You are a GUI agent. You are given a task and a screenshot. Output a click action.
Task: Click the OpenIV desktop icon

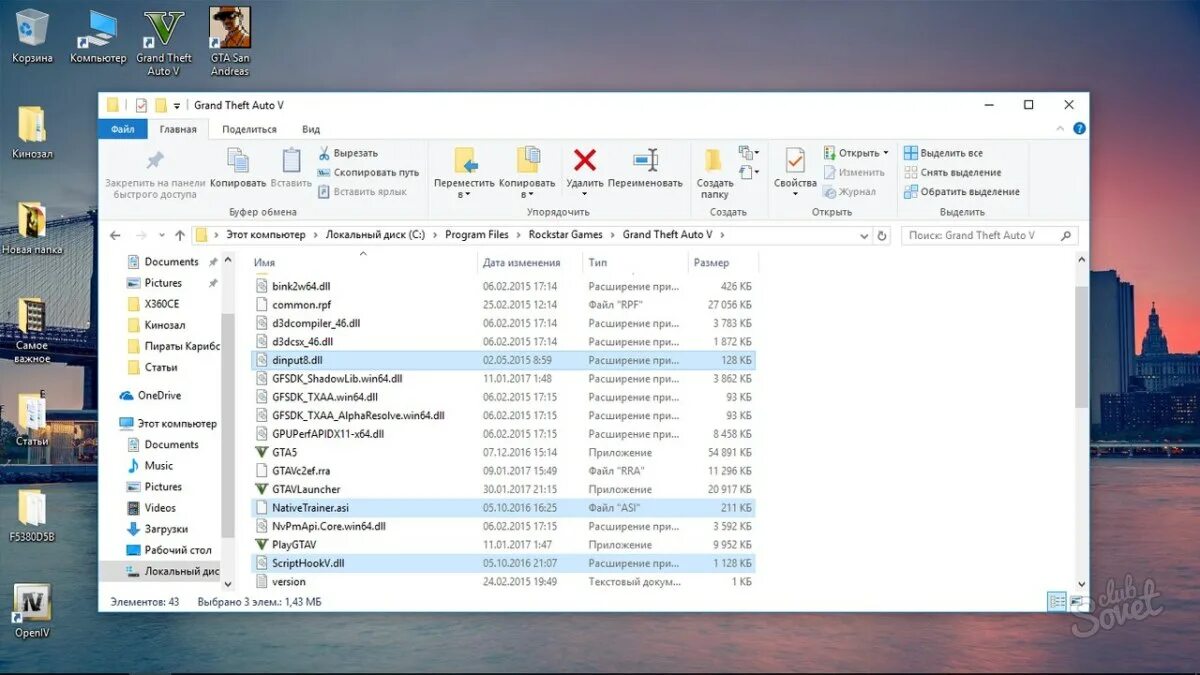point(32,611)
